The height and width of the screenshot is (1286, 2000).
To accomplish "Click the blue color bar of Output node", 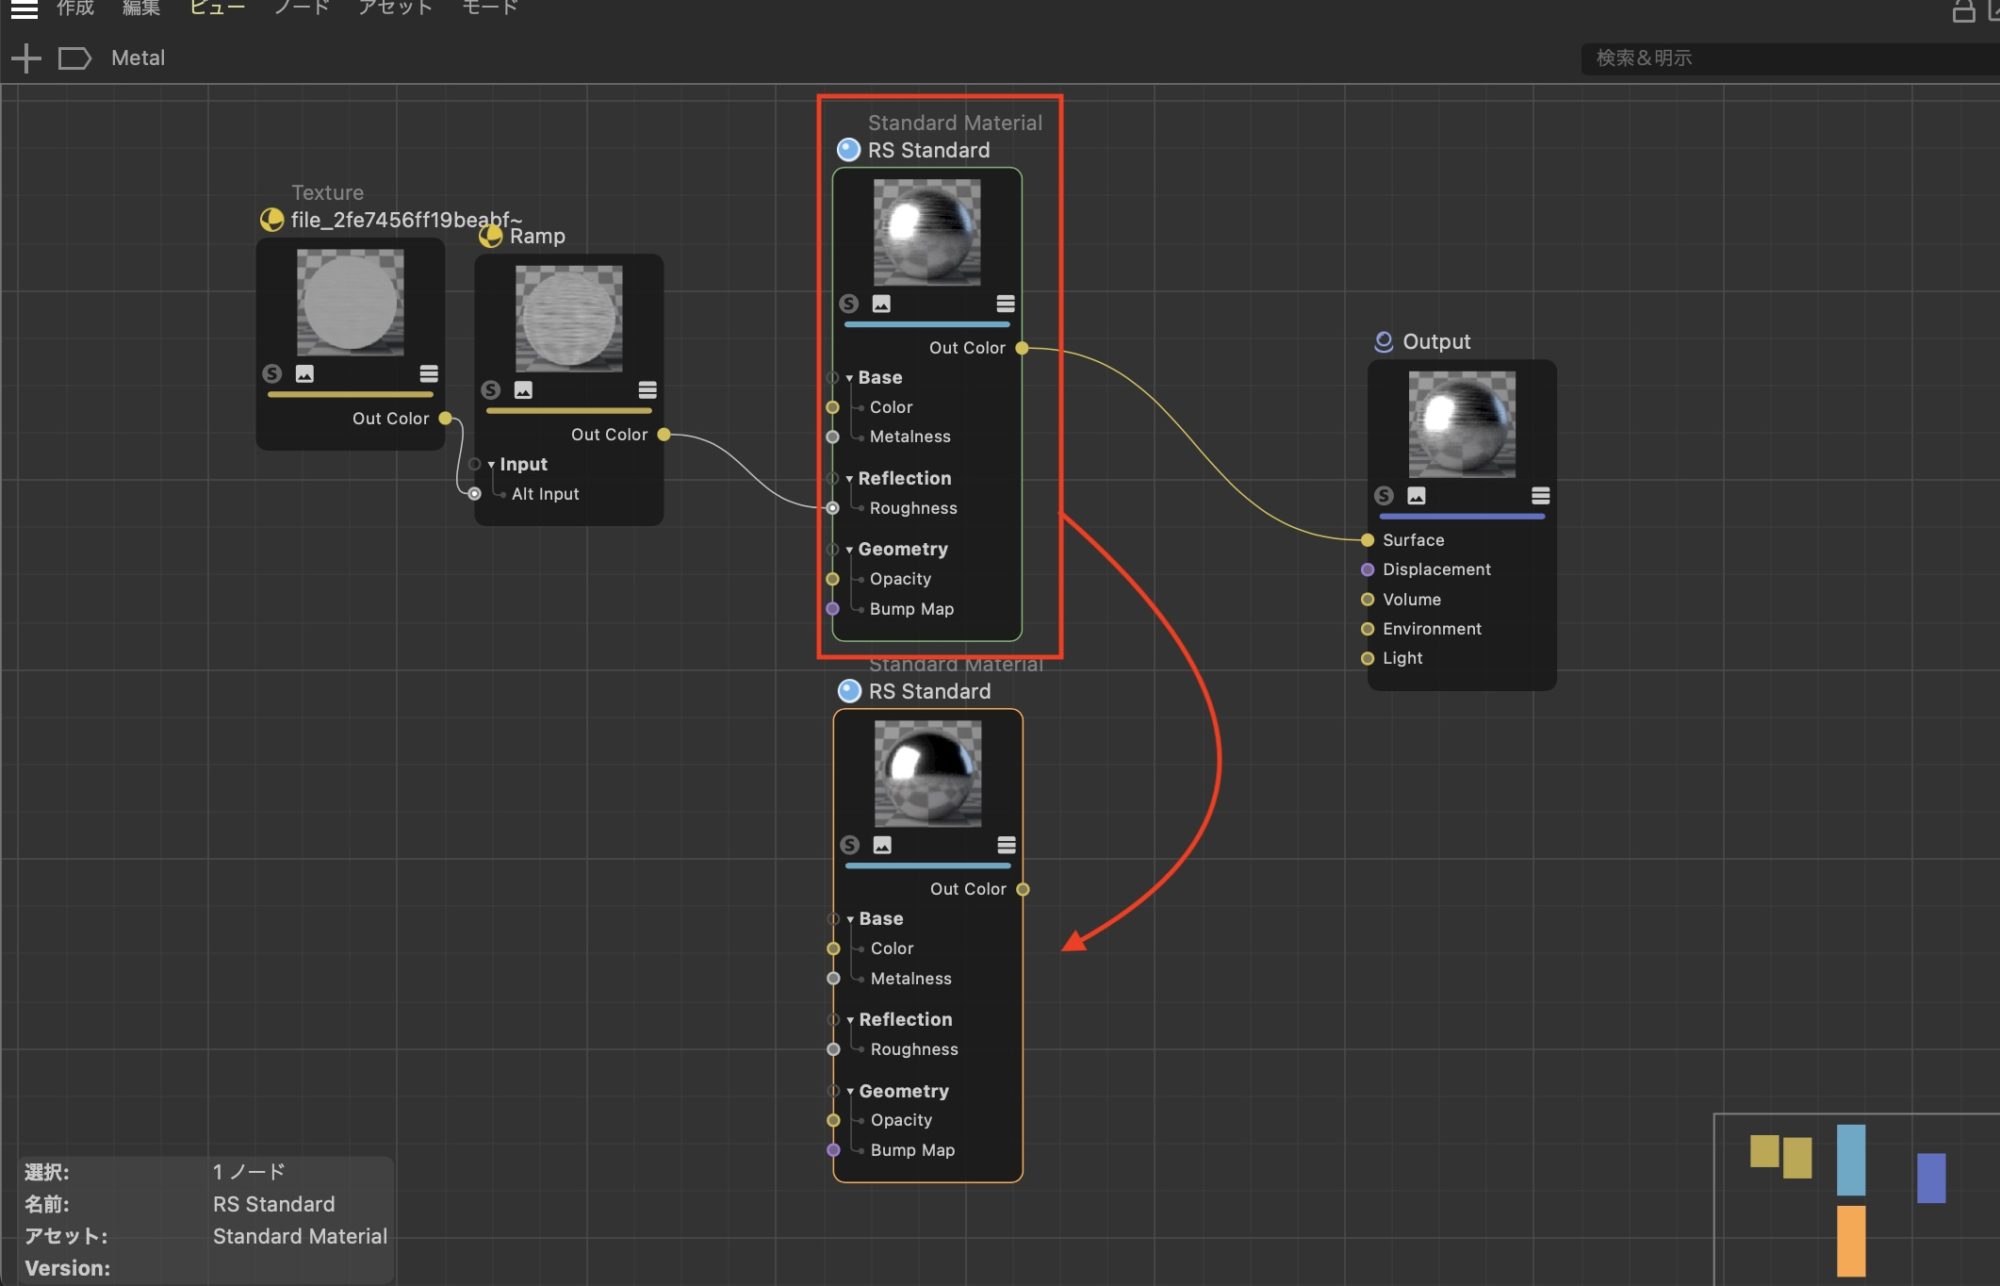I will (x=1461, y=517).
